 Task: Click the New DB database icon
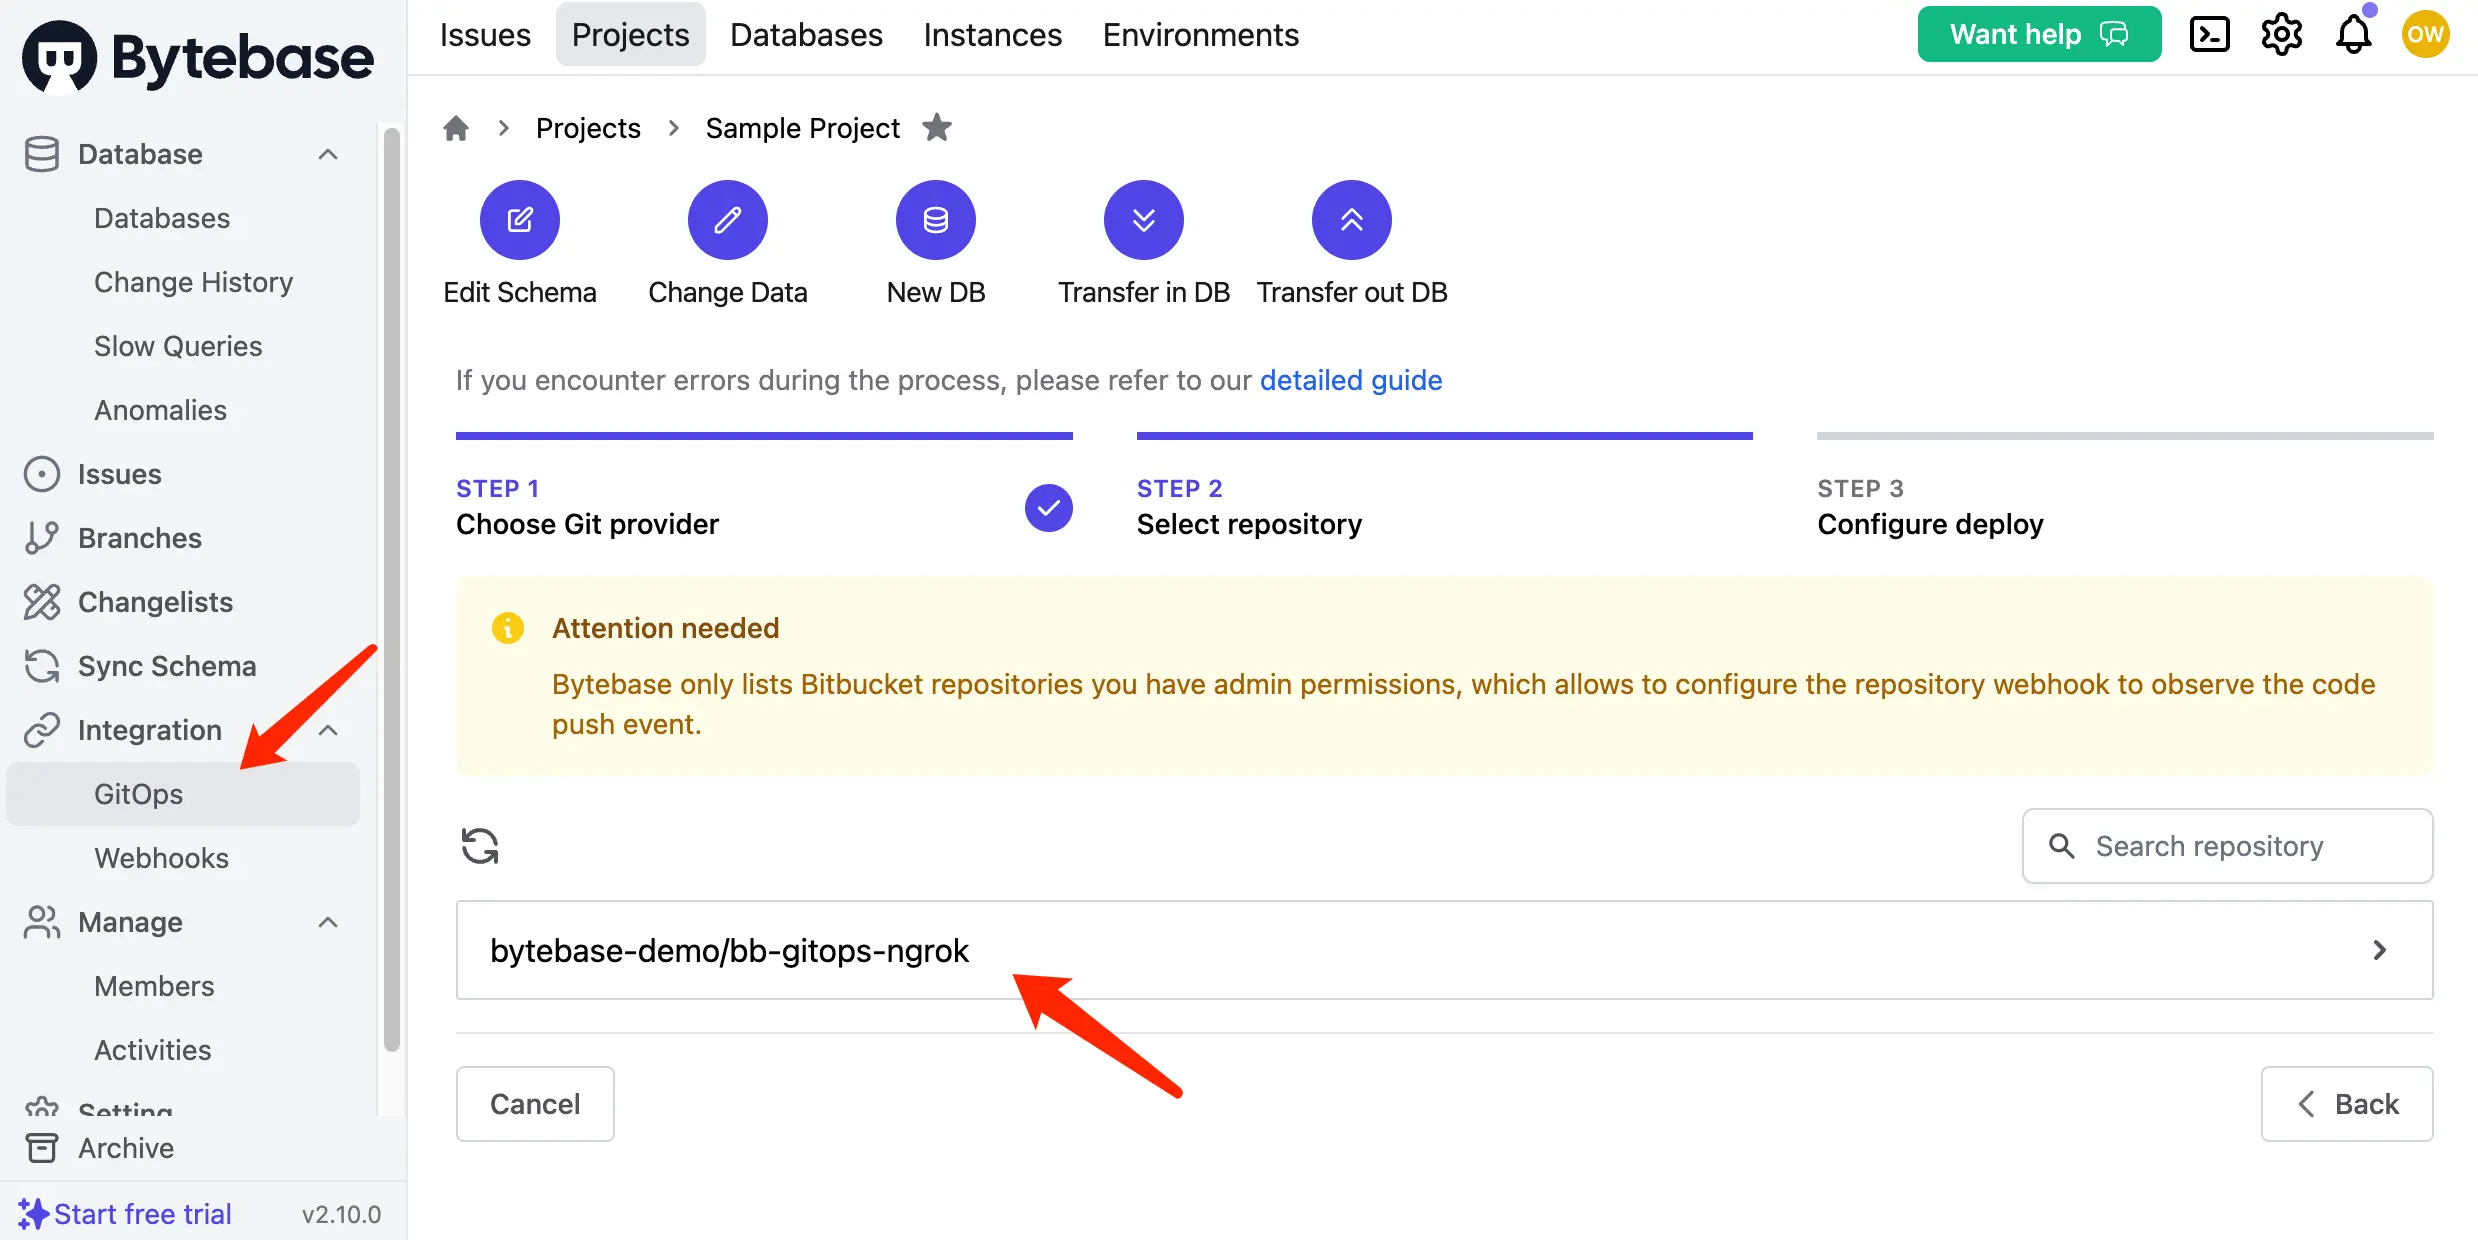[936, 220]
